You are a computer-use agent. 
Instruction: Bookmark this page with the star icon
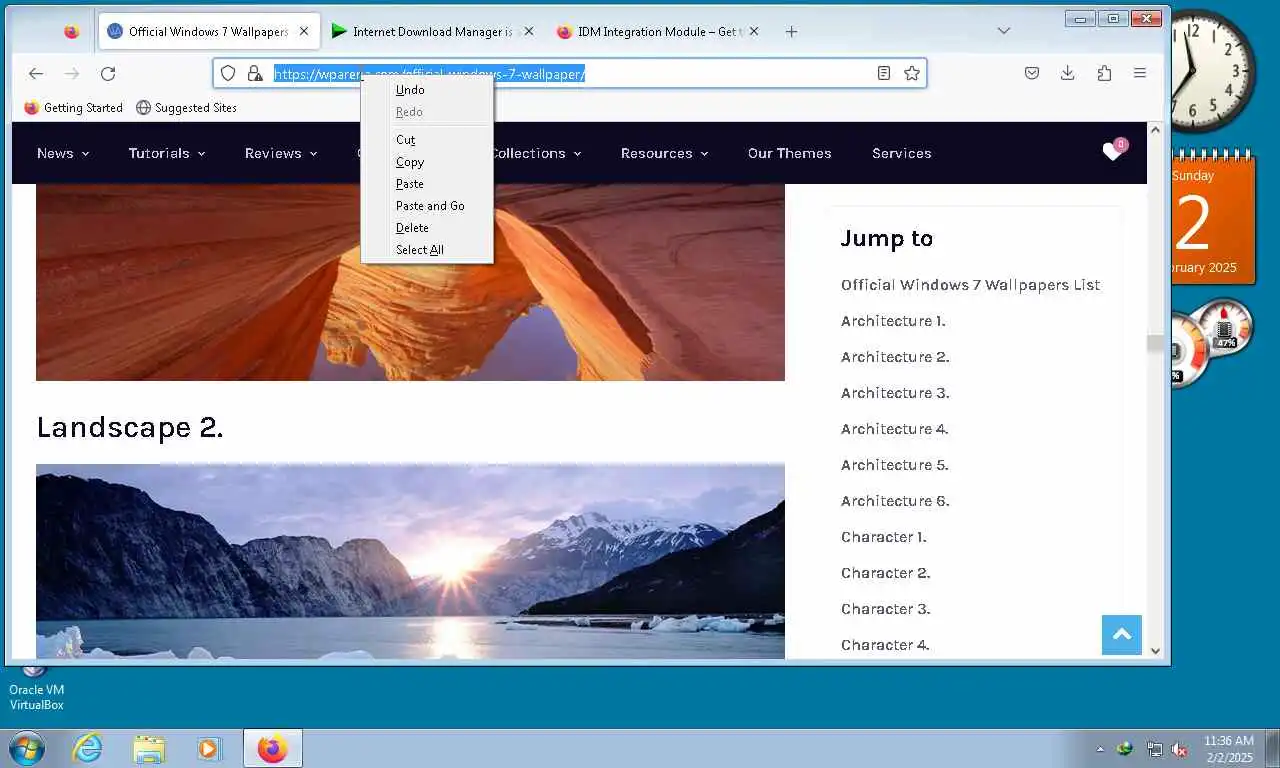(912, 73)
